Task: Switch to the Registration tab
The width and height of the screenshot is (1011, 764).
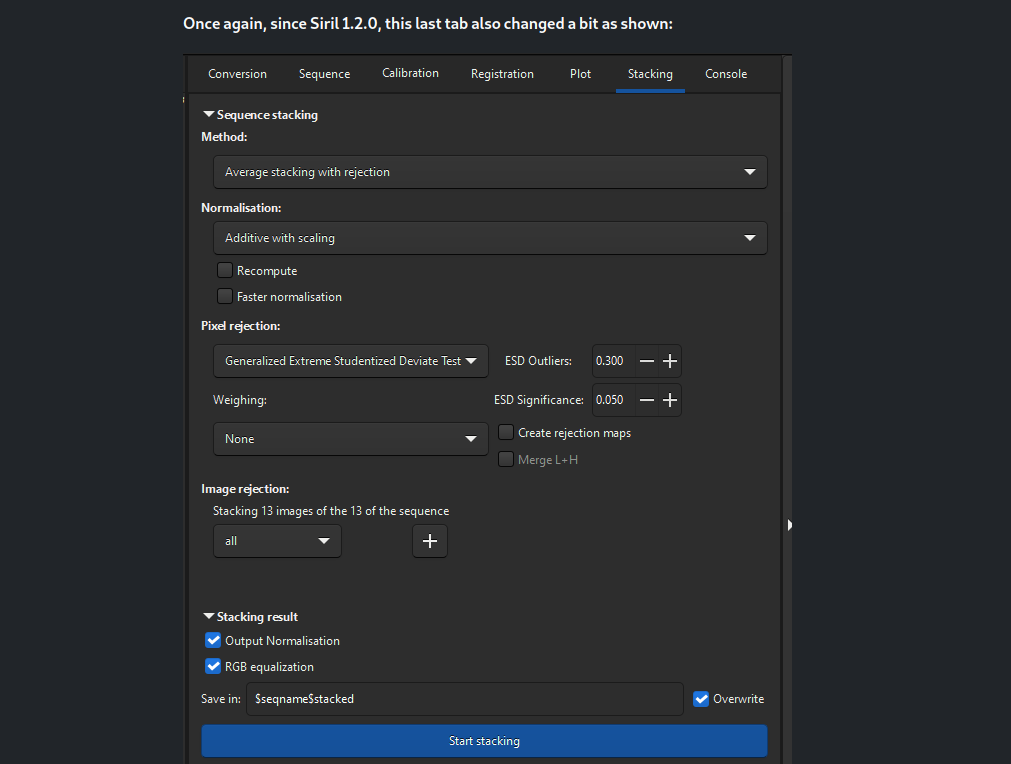Action: (502, 74)
